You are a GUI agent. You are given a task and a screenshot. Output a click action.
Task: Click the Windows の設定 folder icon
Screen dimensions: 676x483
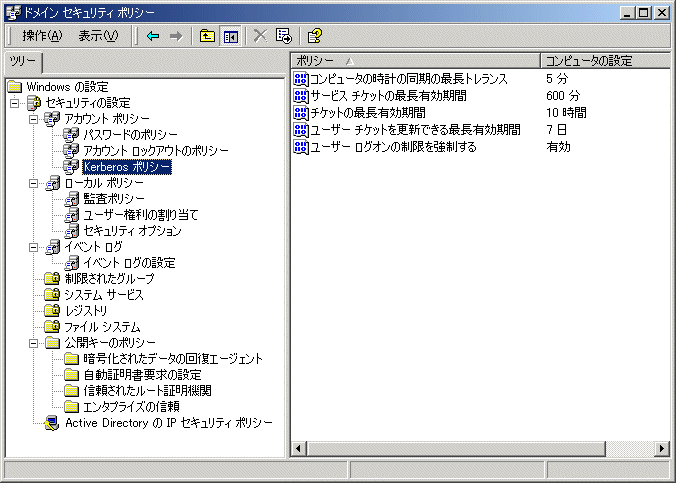[15, 87]
